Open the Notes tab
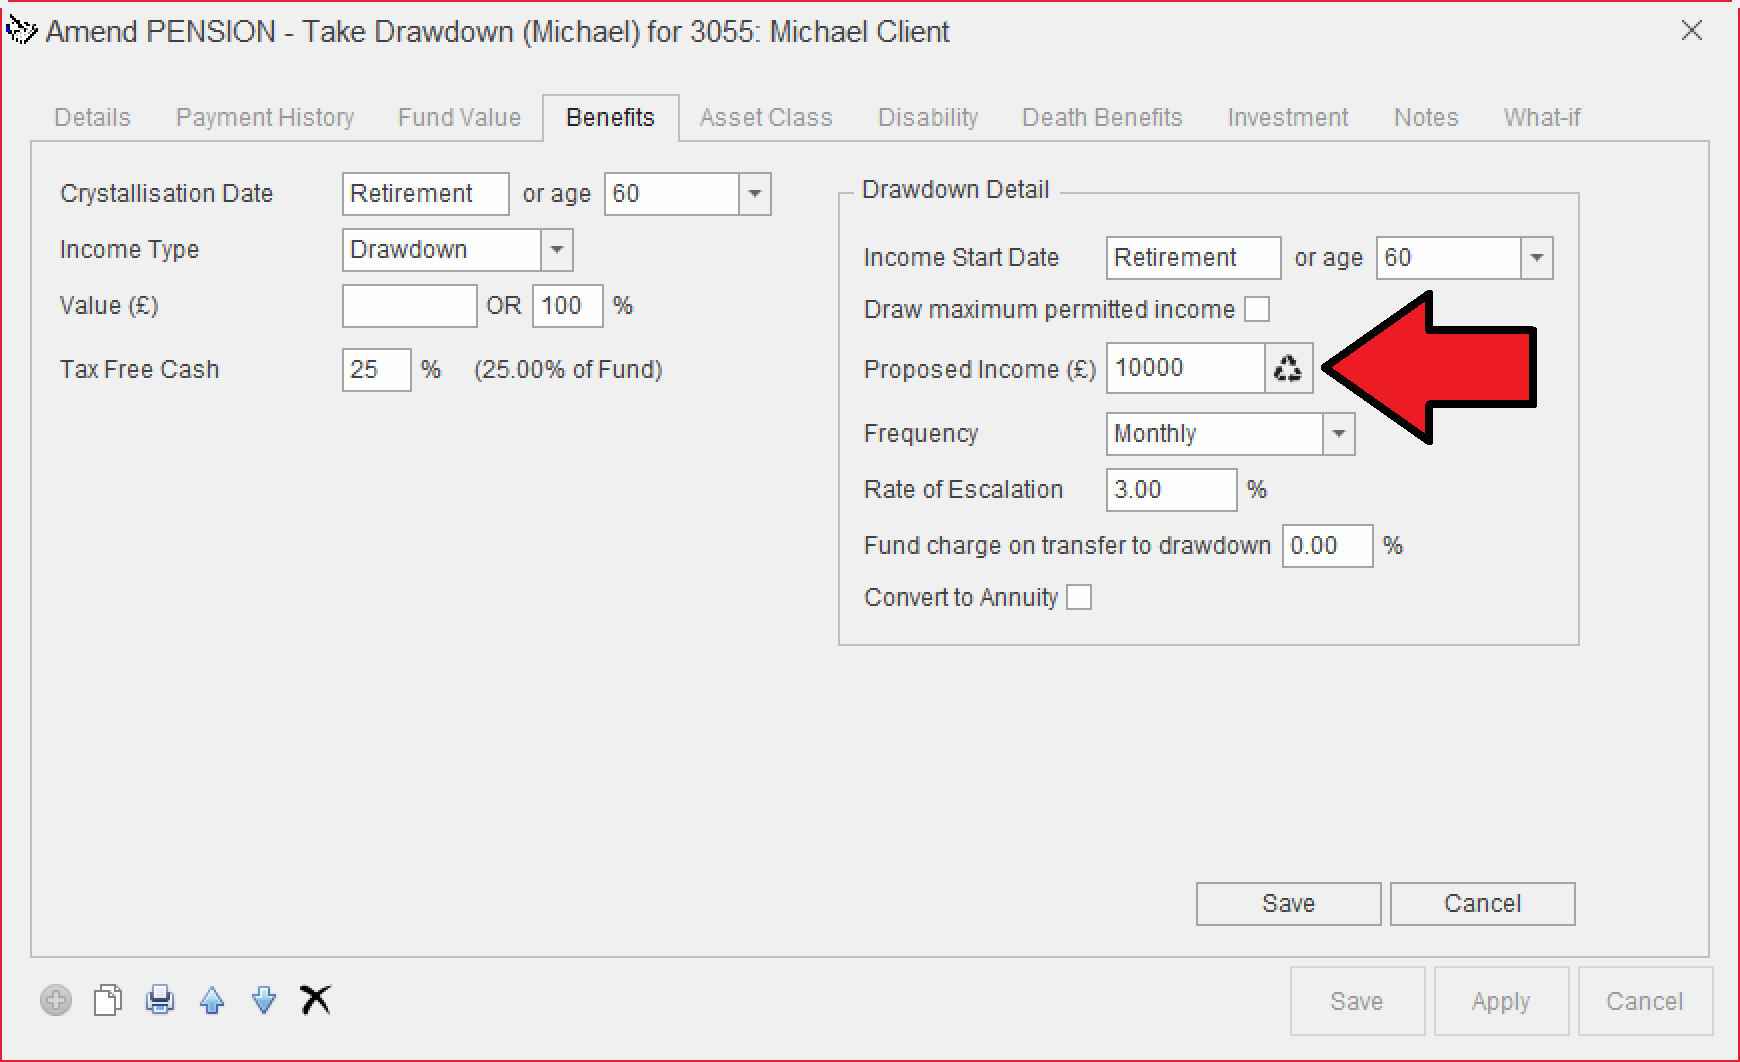Viewport: 1740px width, 1062px height. tap(1426, 118)
